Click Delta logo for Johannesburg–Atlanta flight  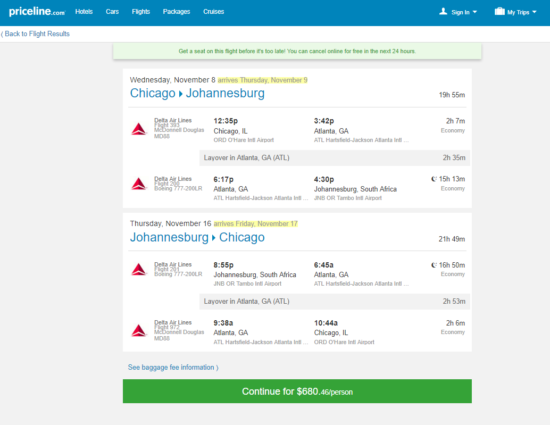click(139, 270)
